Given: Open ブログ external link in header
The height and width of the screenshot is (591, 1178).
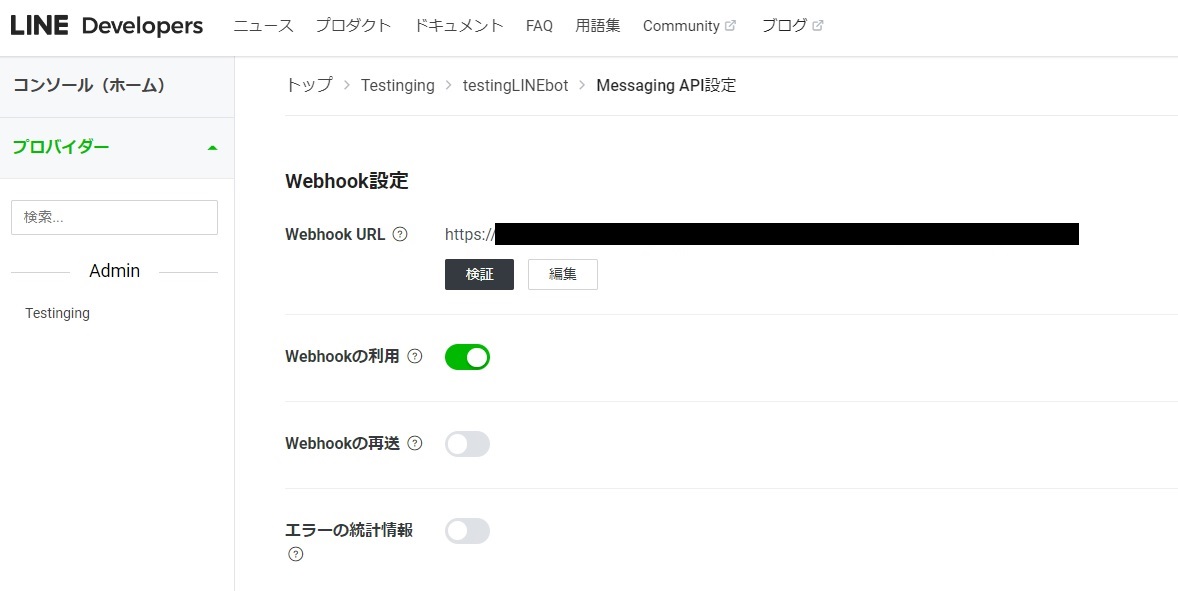Looking at the screenshot, I should (x=792, y=26).
